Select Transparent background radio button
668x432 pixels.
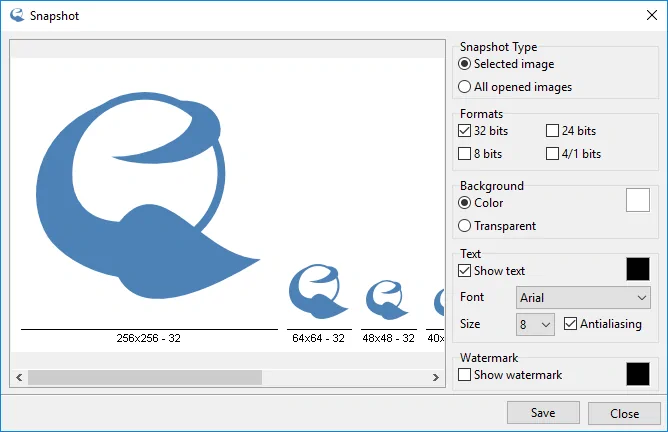(x=465, y=226)
